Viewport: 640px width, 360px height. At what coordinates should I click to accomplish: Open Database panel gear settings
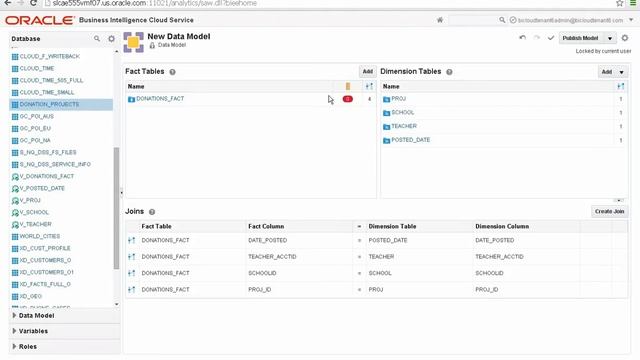(x=111, y=38)
